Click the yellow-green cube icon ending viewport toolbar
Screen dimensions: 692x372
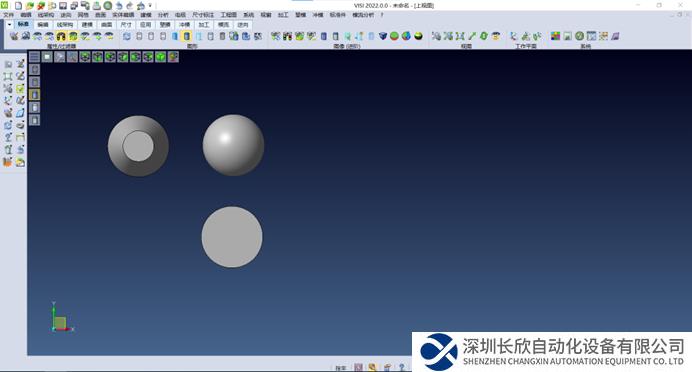tap(173, 56)
